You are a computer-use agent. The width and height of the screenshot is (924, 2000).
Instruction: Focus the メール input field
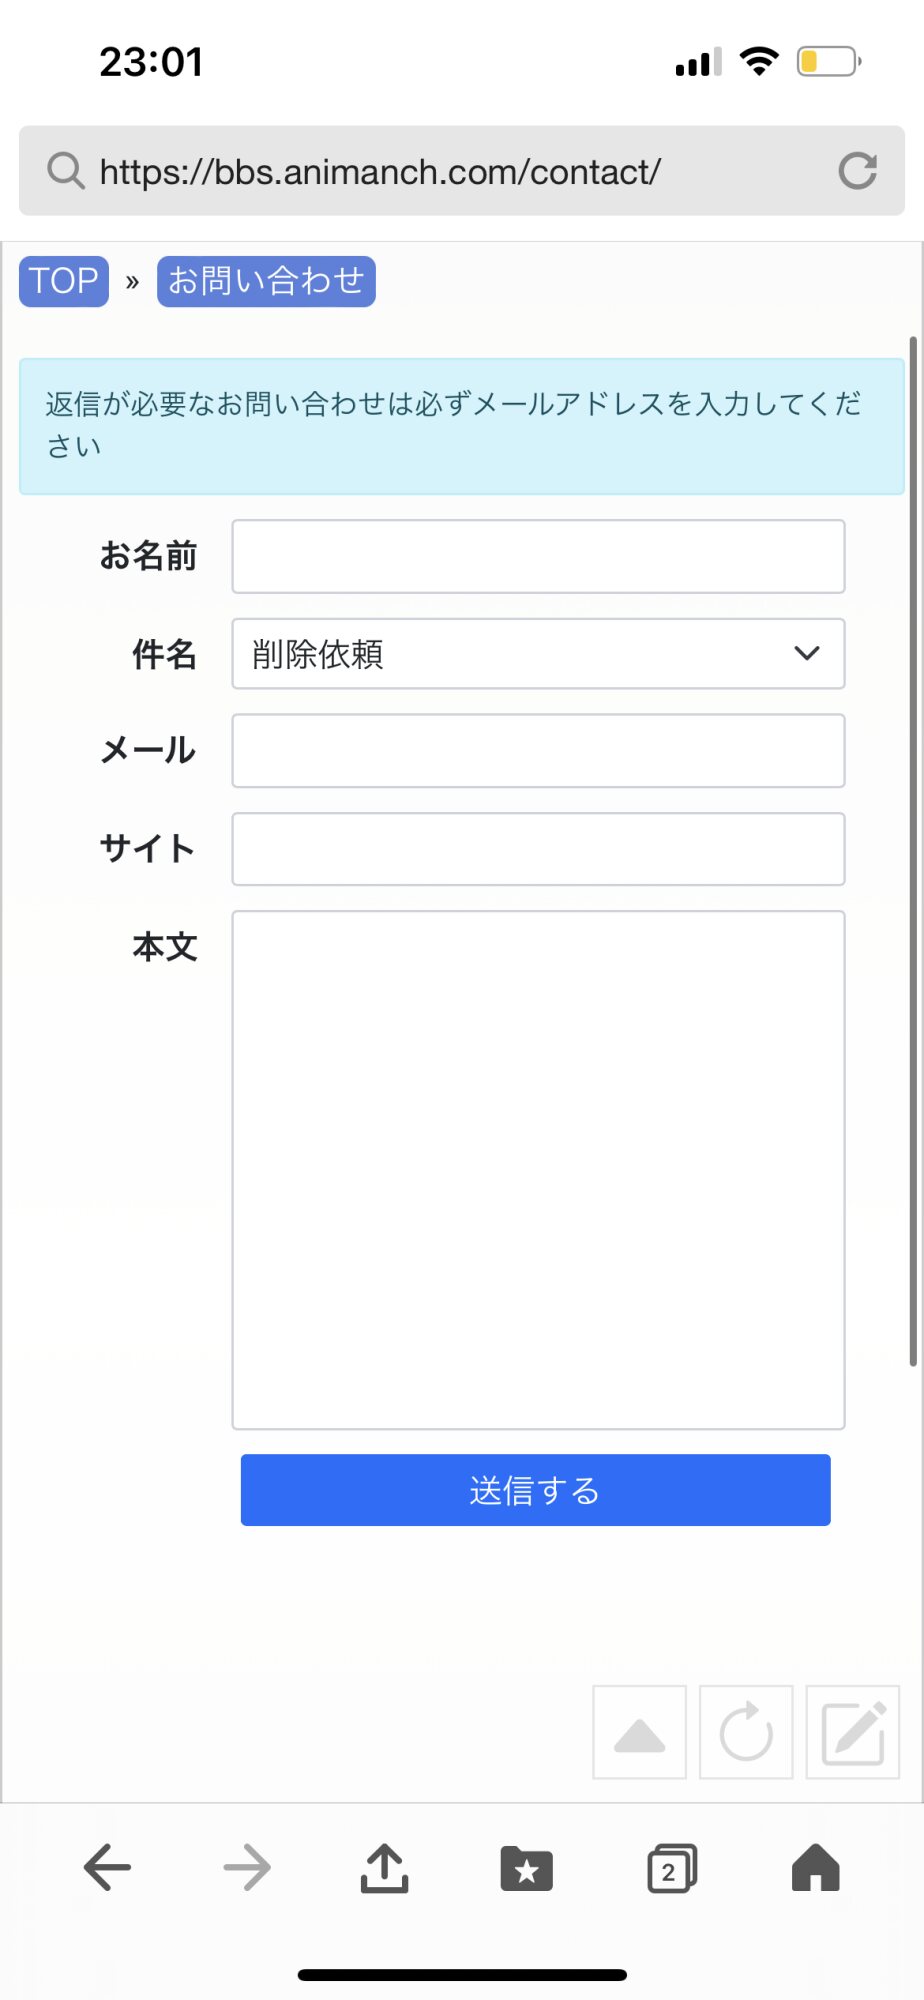pyautogui.click(x=538, y=751)
